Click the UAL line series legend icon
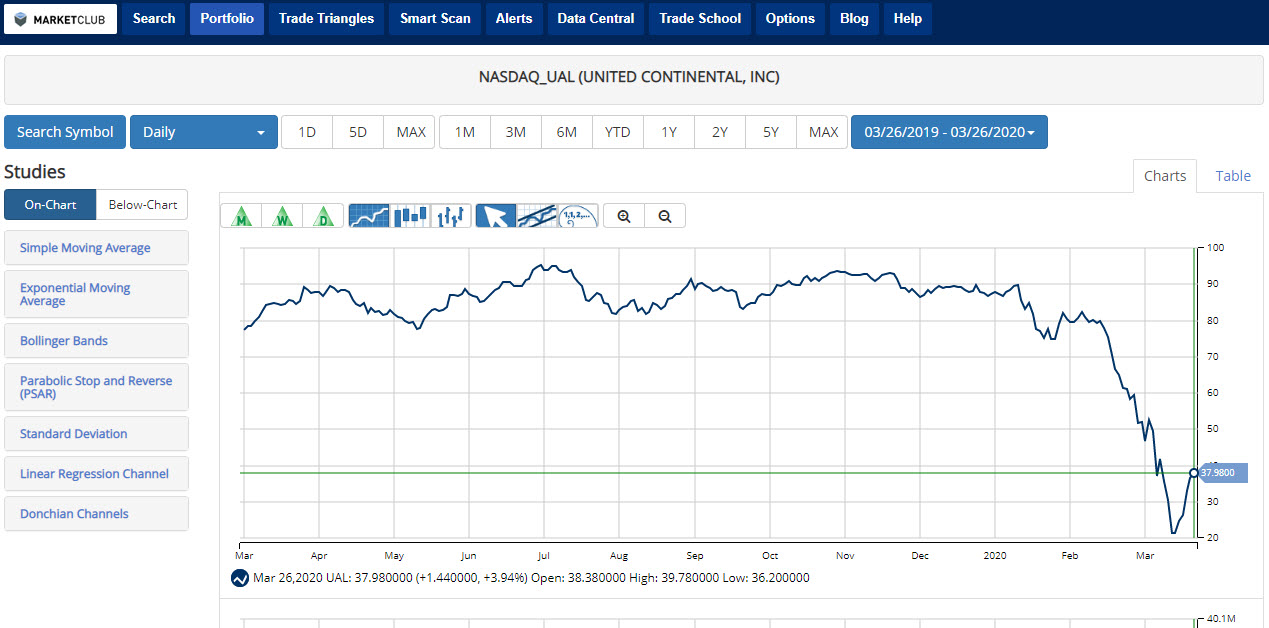Viewport: 1269px width, 628px height. [240, 578]
